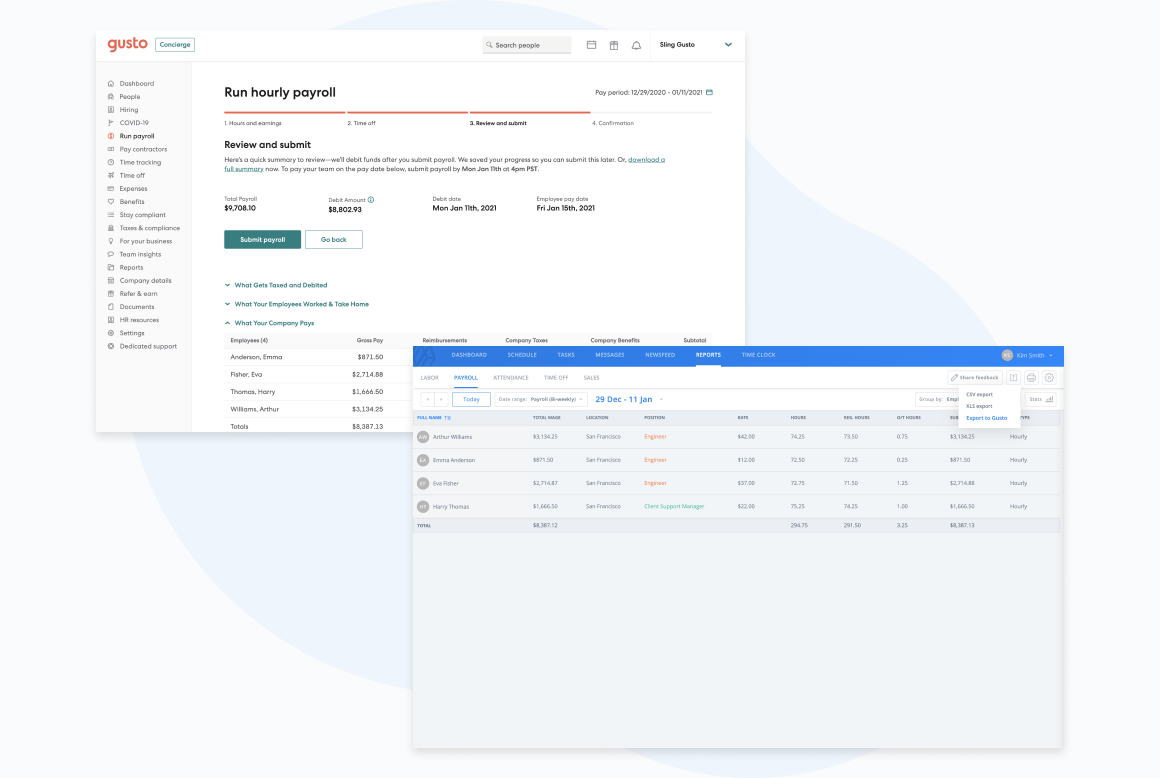Select CSV export from export menu
Viewport: 1160px width, 778px height.
979,395
